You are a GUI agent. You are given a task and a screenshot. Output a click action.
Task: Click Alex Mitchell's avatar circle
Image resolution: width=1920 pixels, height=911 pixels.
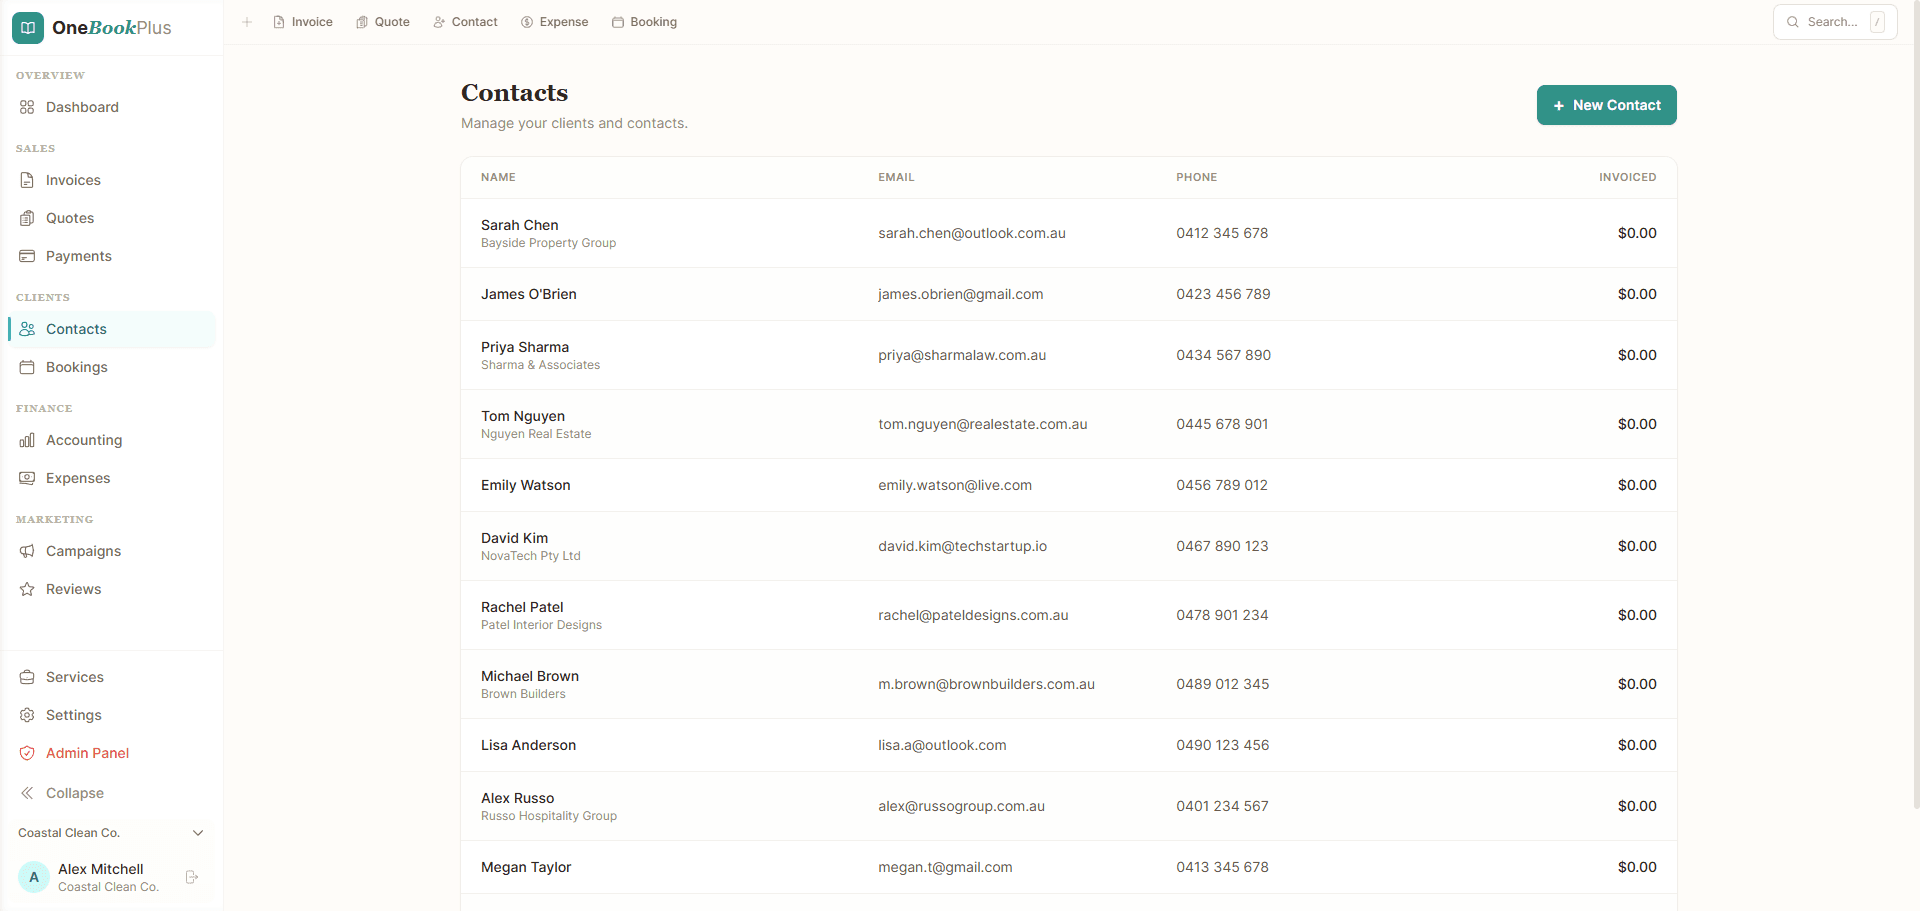tap(34, 877)
